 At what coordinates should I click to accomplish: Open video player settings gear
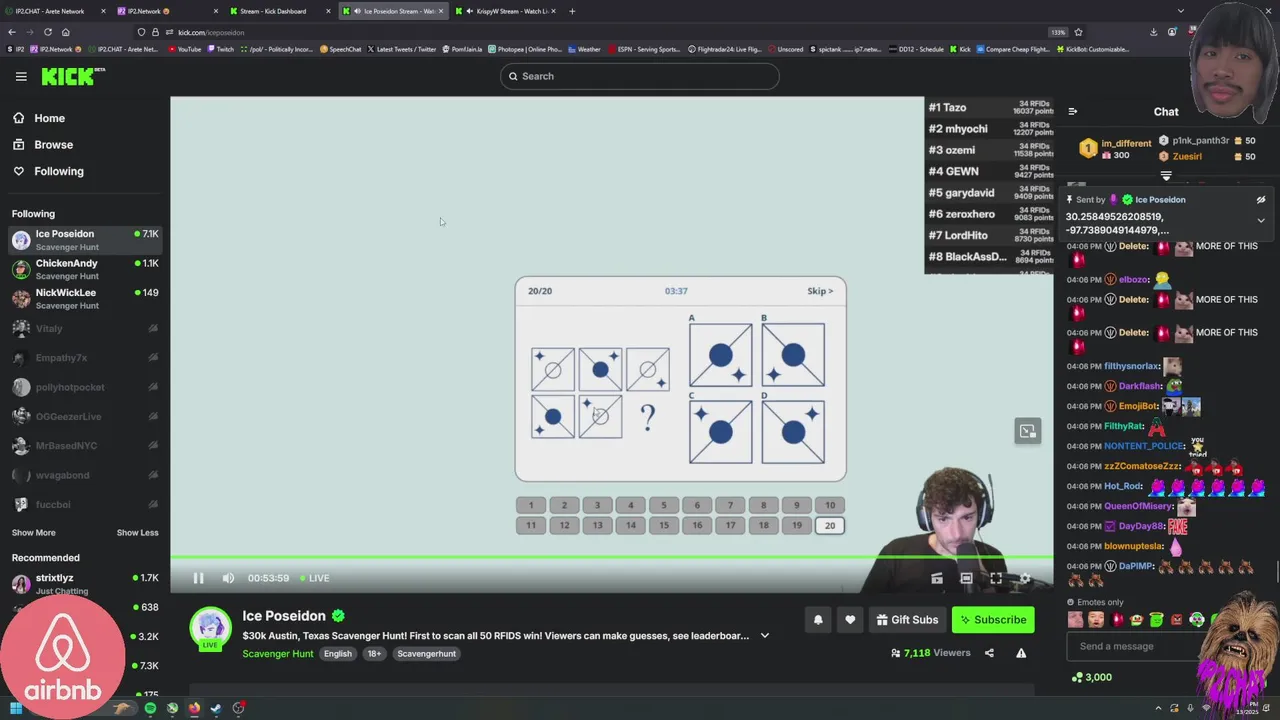(x=1025, y=578)
